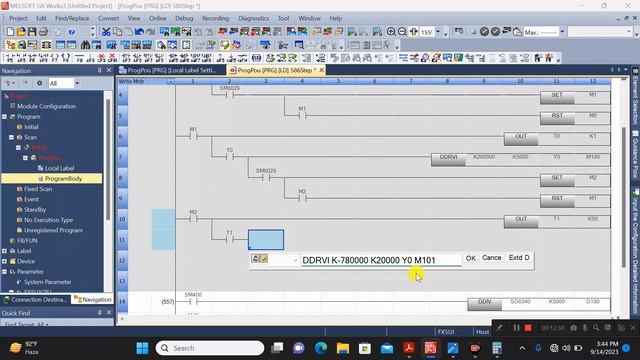Open the Project menu

[18, 18]
